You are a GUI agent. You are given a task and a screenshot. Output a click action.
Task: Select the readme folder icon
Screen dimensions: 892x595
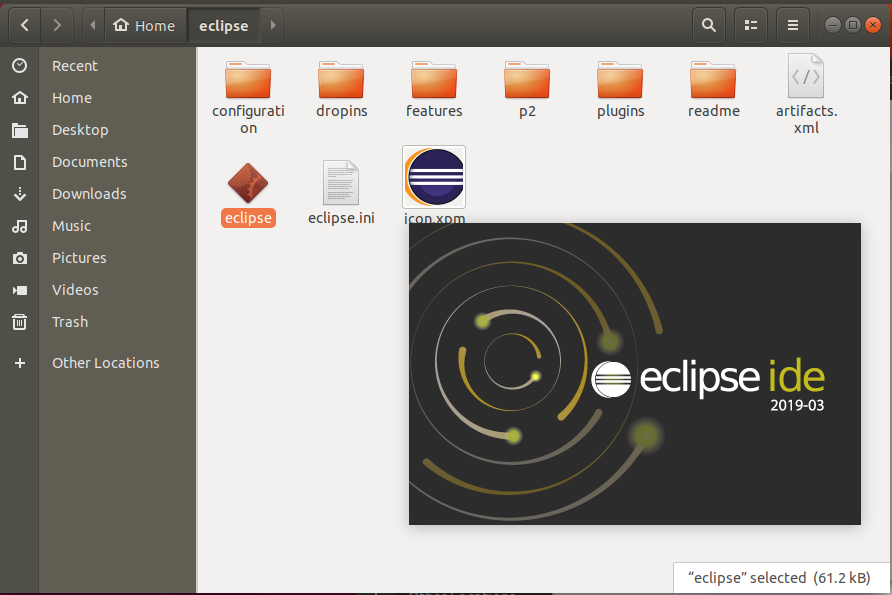(x=713, y=80)
